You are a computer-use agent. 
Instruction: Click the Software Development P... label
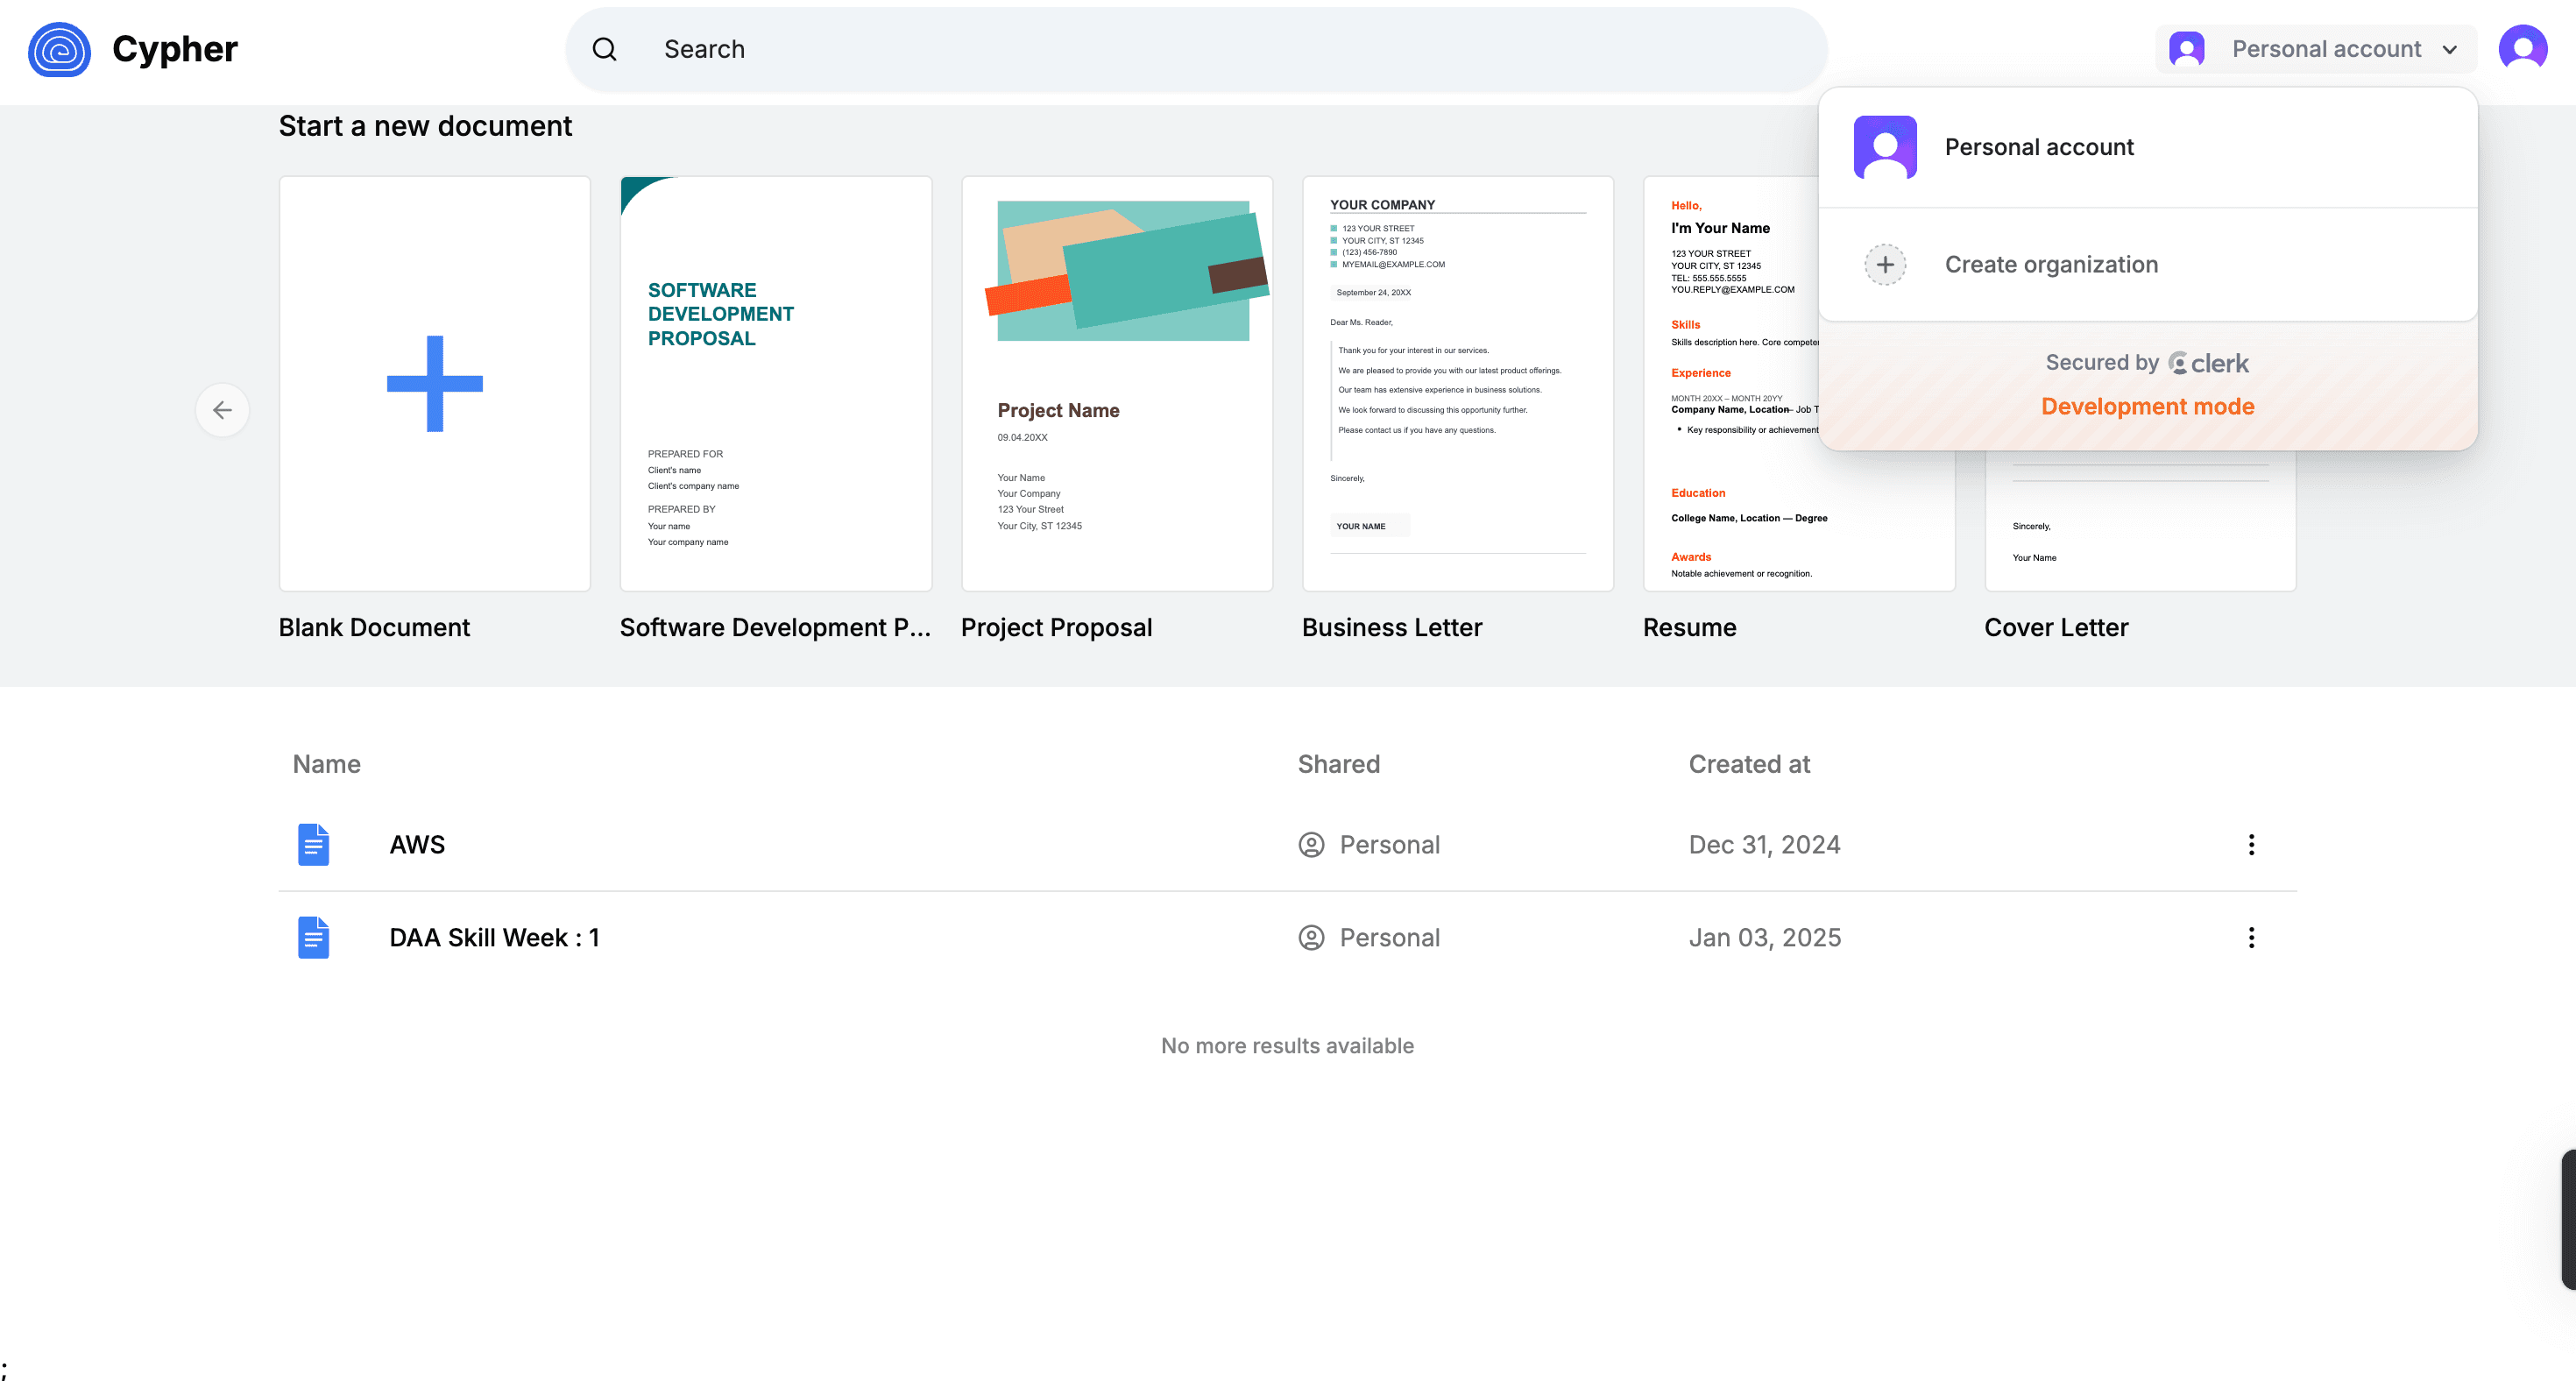(775, 627)
